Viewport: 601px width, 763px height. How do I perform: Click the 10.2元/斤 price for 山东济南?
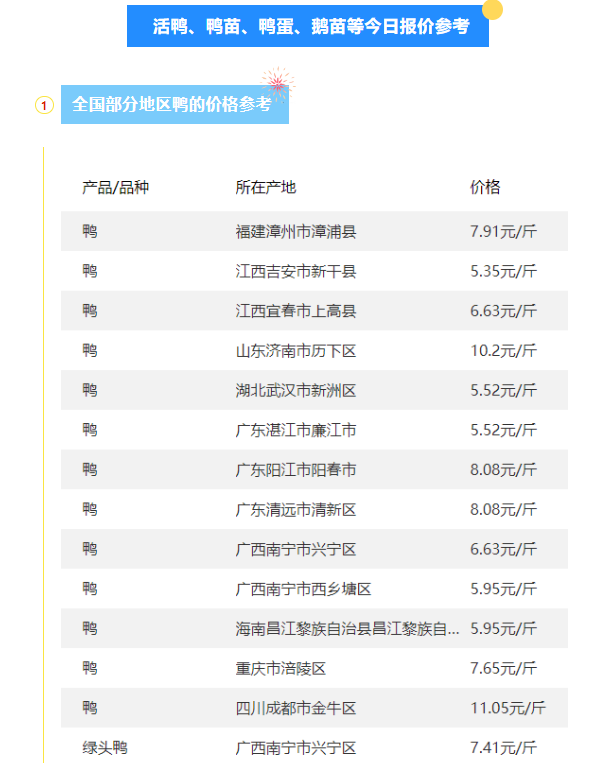tap(503, 351)
